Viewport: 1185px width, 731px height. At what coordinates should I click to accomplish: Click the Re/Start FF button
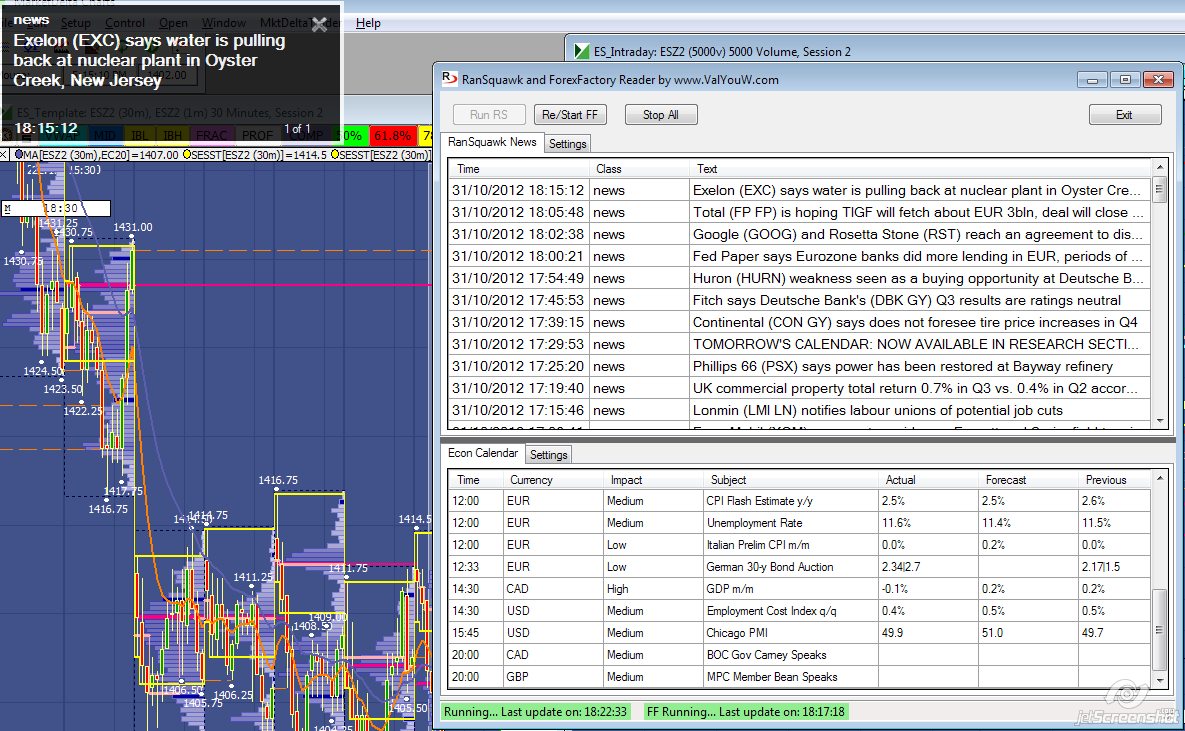pos(570,115)
